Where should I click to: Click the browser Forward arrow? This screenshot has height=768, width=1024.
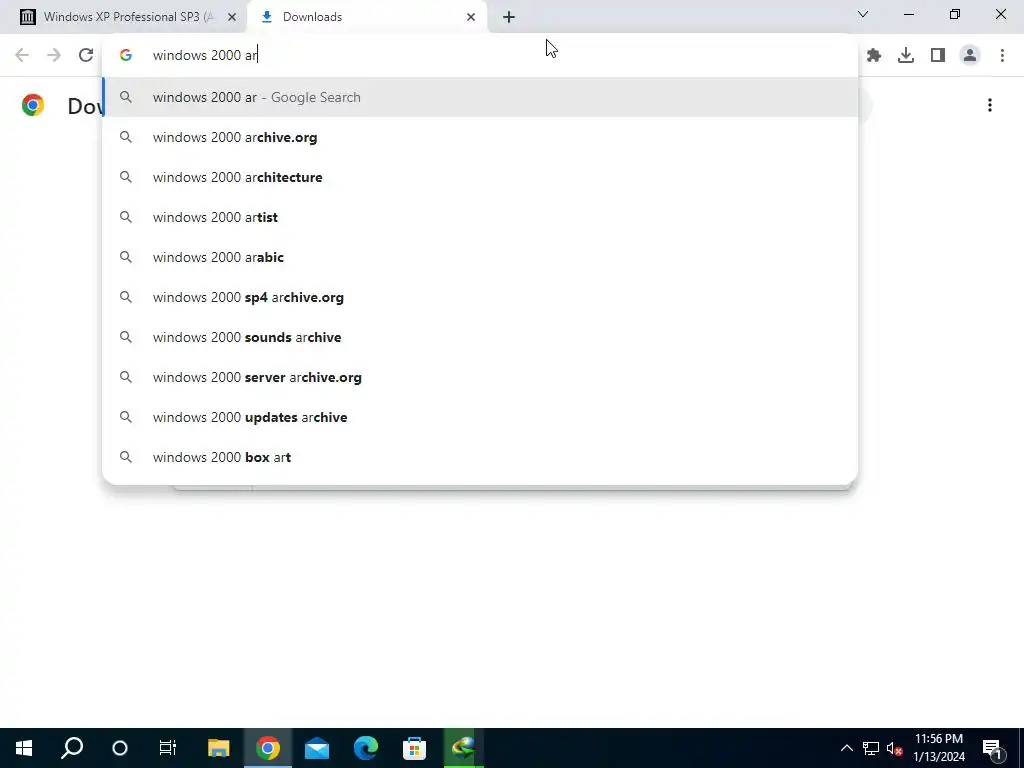tap(54, 55)
